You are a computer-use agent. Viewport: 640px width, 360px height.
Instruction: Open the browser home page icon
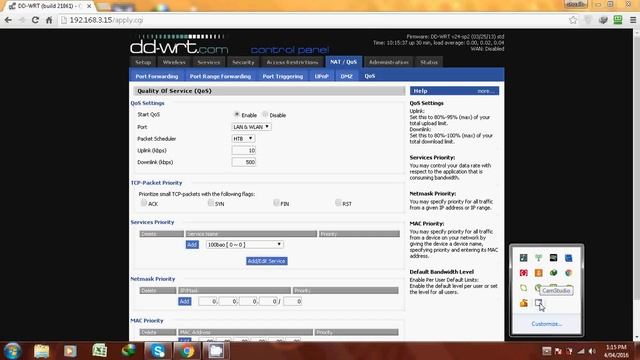click(49, 20)
